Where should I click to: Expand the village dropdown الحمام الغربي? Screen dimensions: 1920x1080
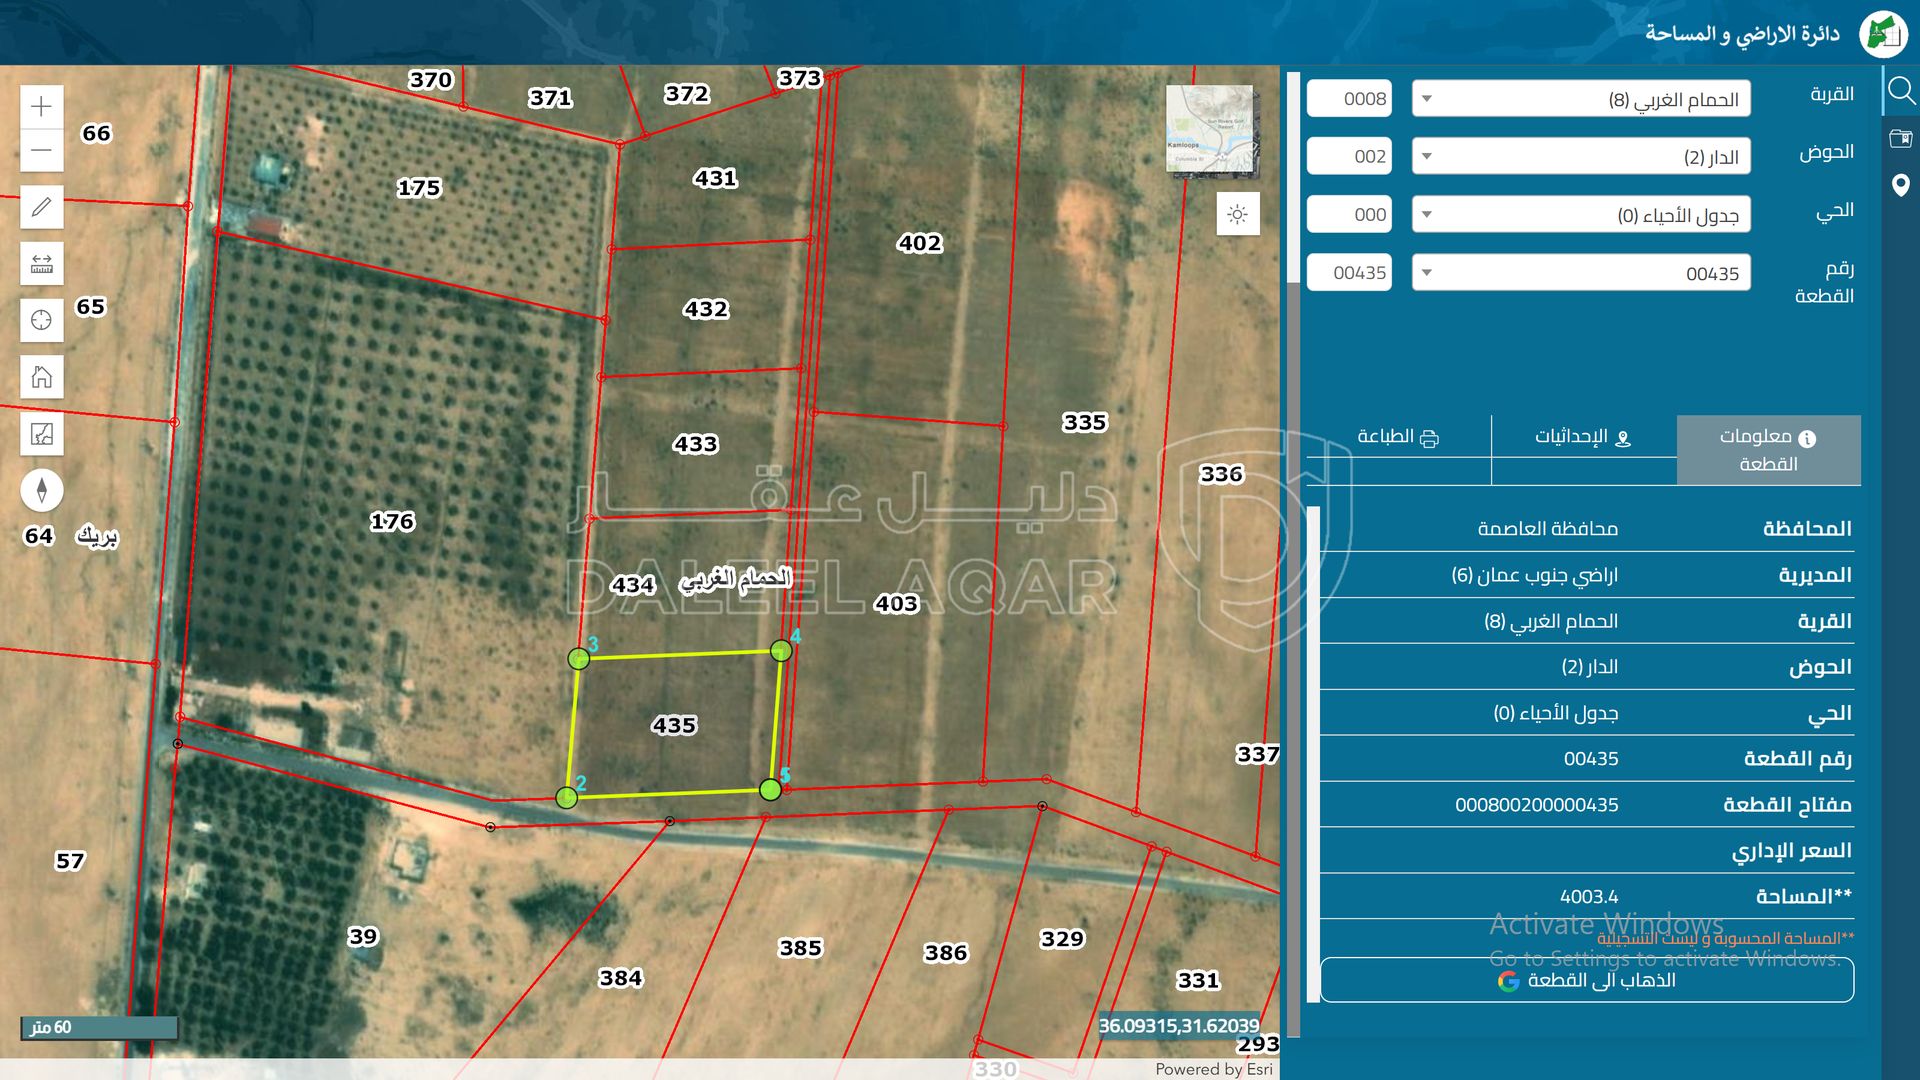pyautogui.click(x=1580, y=99)
